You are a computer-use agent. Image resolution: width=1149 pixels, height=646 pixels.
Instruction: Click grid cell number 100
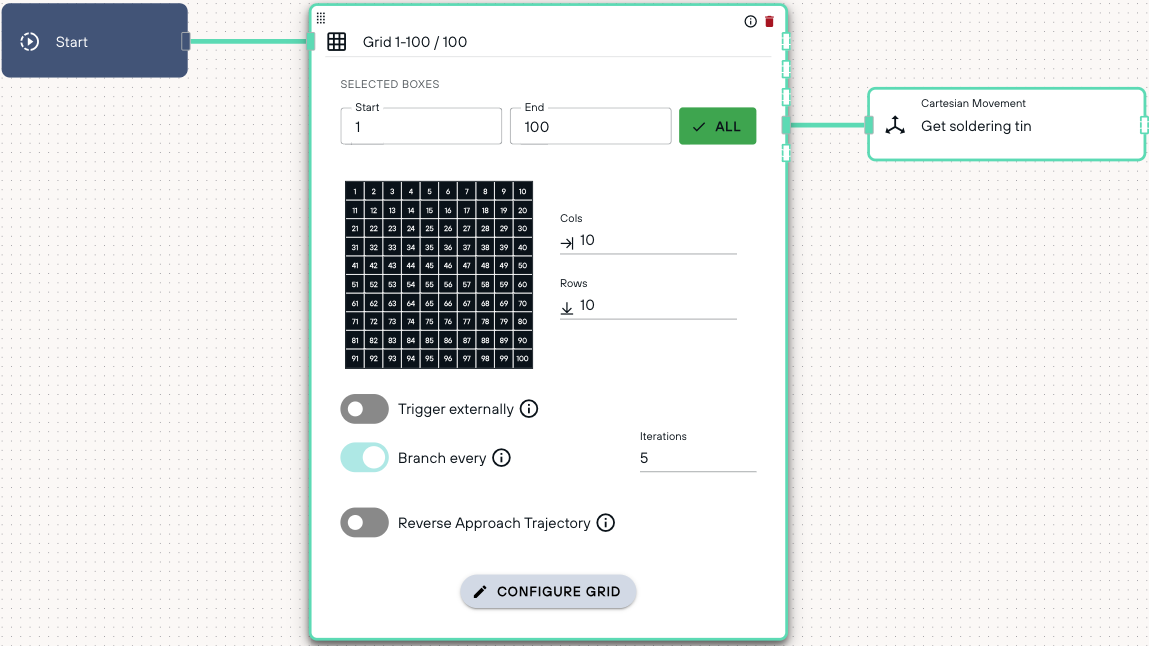pyautogui.click(x=522, y=359)
